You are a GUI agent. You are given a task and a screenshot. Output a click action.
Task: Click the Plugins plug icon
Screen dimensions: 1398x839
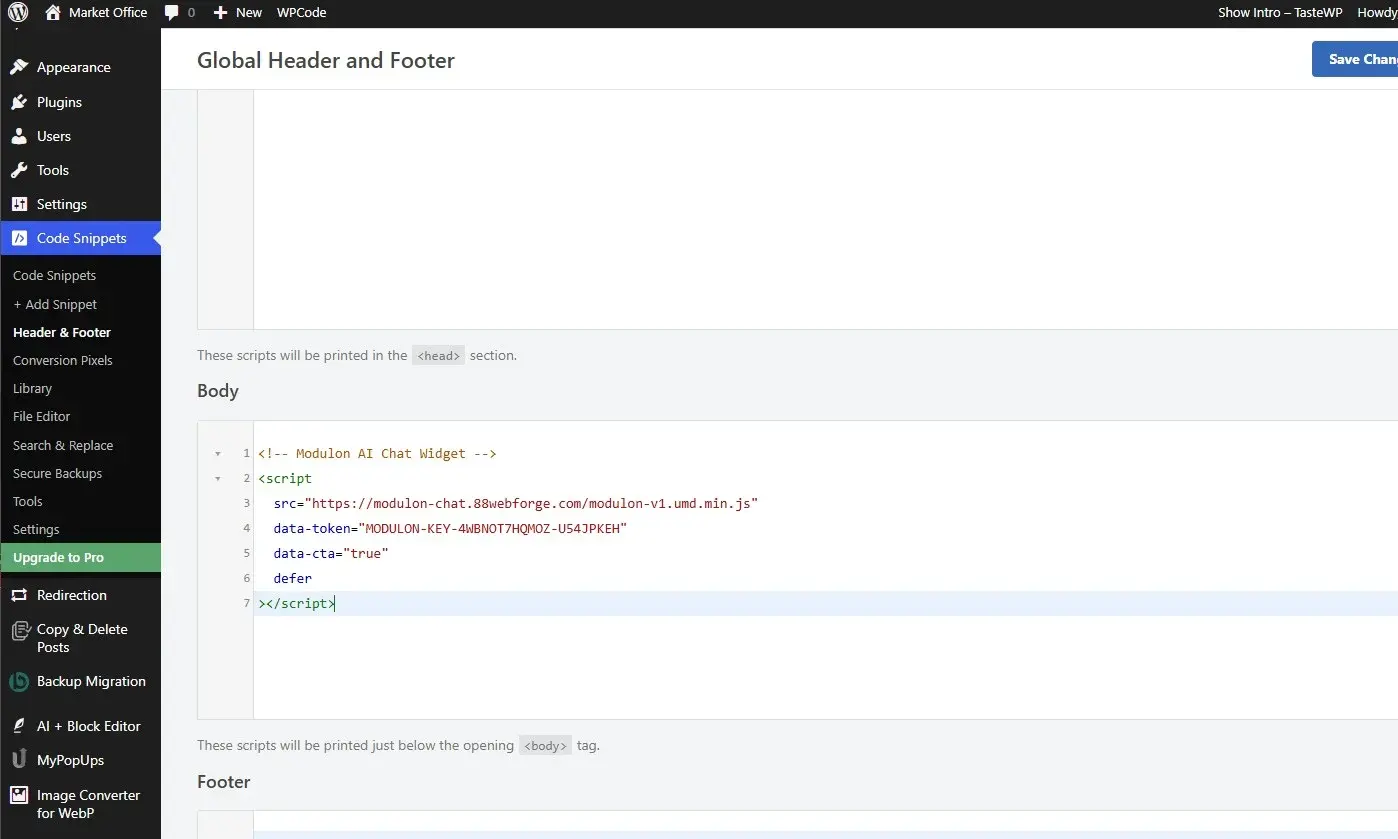point(19,102)
